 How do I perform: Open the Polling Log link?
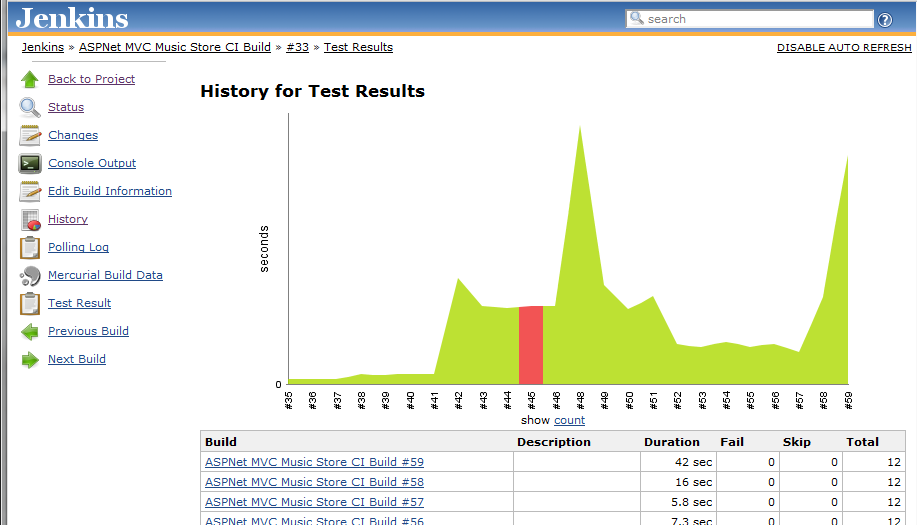(78, 247)
